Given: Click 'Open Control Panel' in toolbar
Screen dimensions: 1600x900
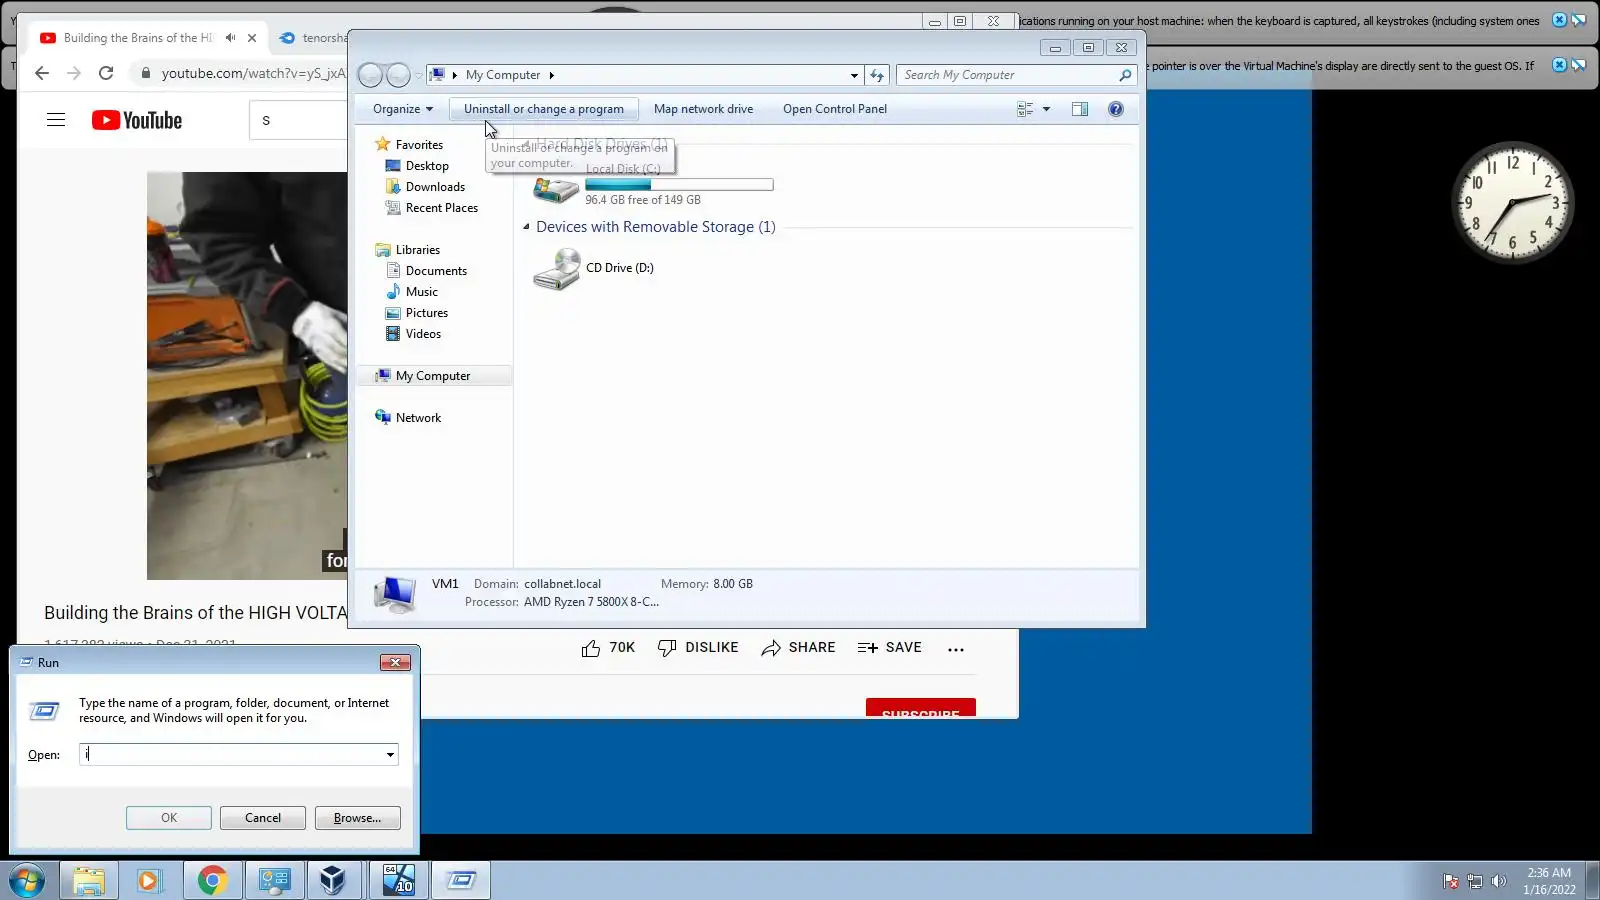Looking at the screenshot, I should (x=835, y=109).
